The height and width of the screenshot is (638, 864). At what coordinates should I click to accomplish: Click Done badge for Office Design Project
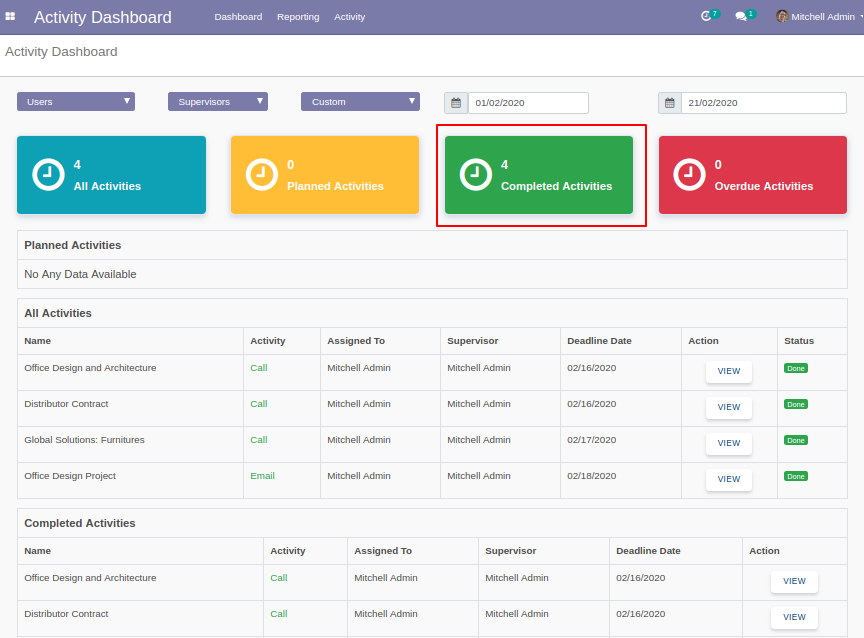[x=796, y=476]
